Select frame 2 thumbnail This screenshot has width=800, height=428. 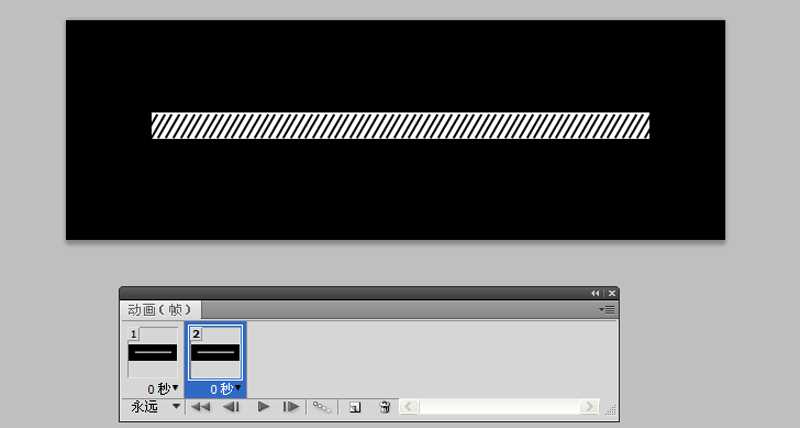click(x=215, y=353)
